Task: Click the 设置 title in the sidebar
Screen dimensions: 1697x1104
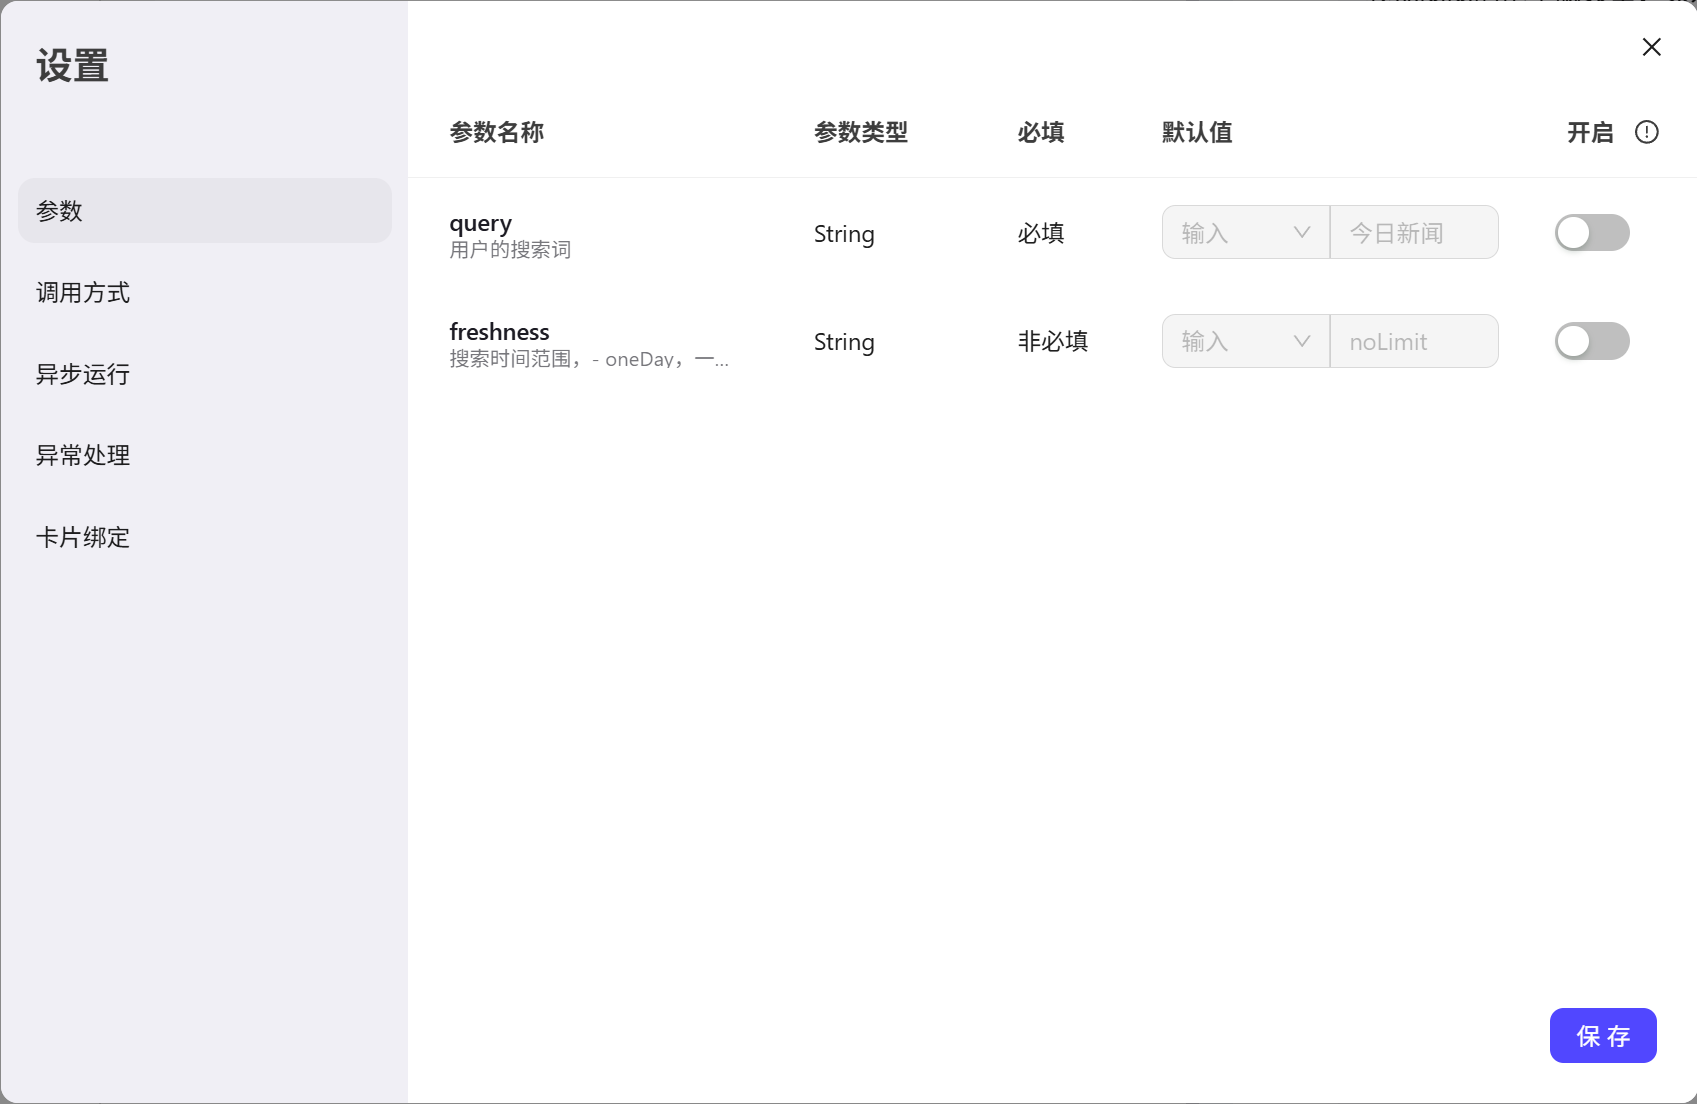Action: [x=72, y=66]
